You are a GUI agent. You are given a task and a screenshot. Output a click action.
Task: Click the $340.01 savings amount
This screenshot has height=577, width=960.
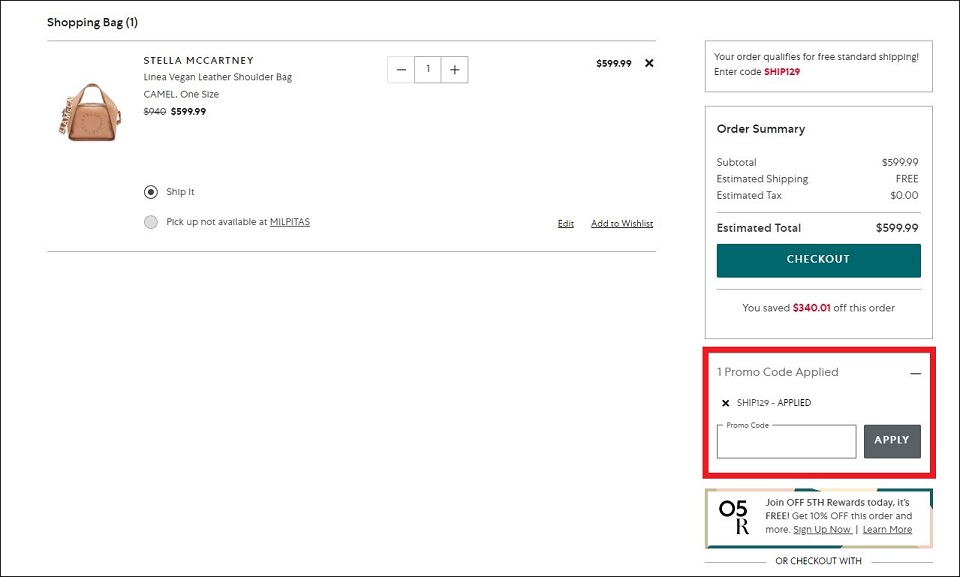pyautogui.click(x=811, y=308)
